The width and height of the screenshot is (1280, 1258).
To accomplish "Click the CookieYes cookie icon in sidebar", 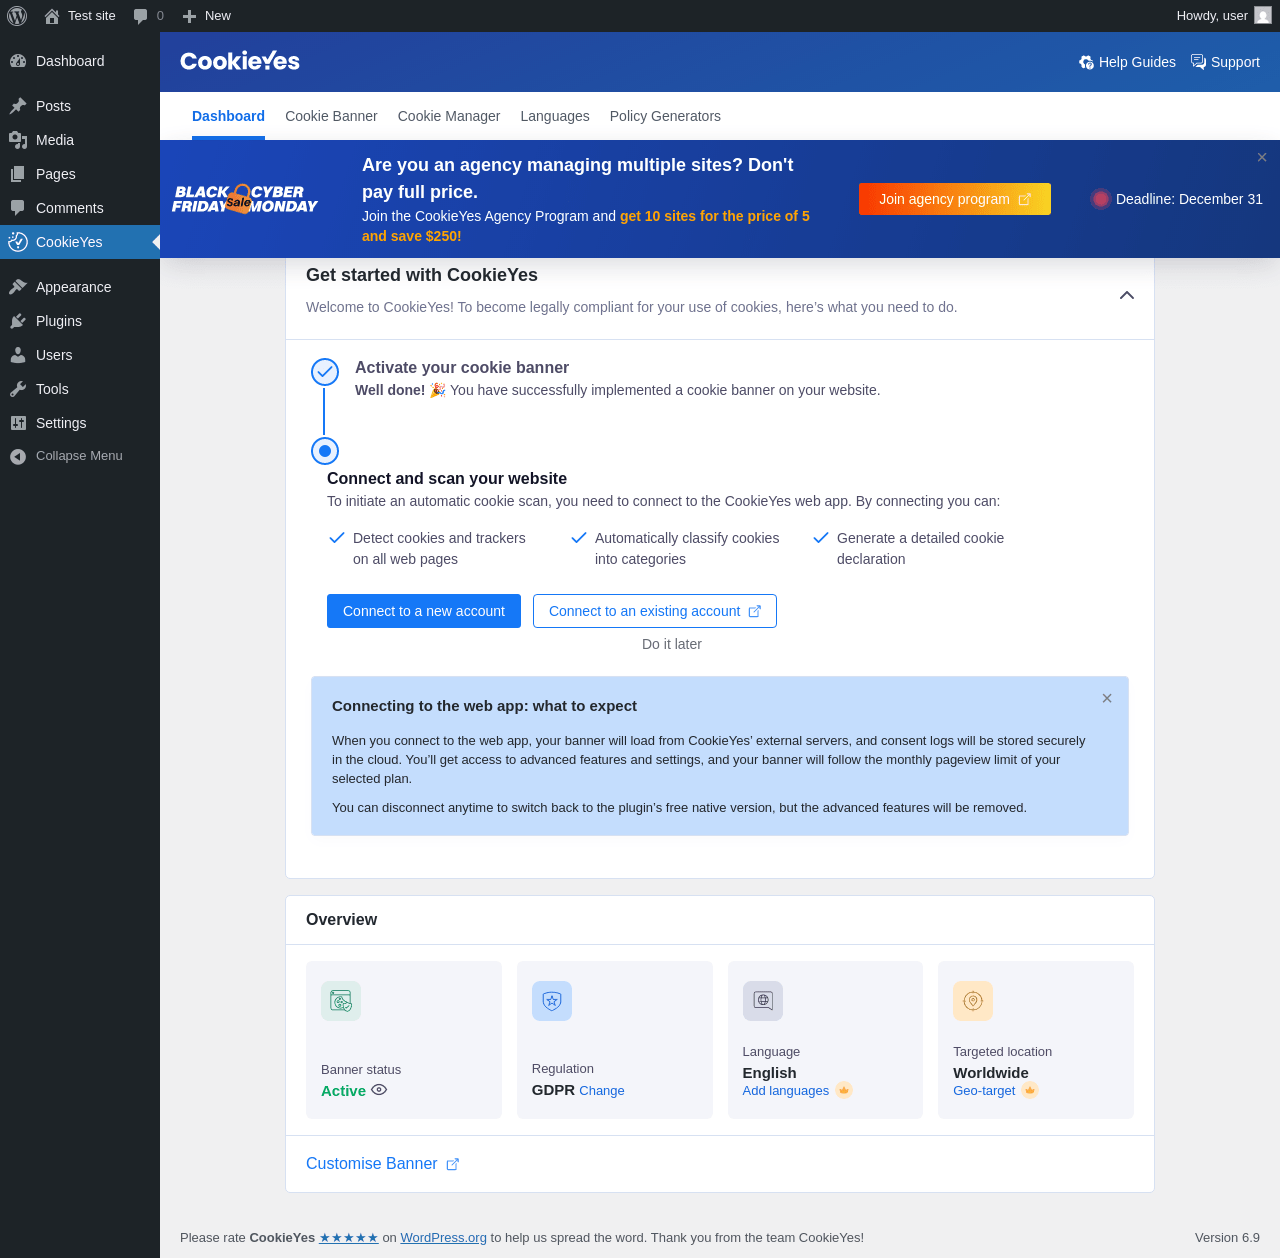I will [18, 242].
